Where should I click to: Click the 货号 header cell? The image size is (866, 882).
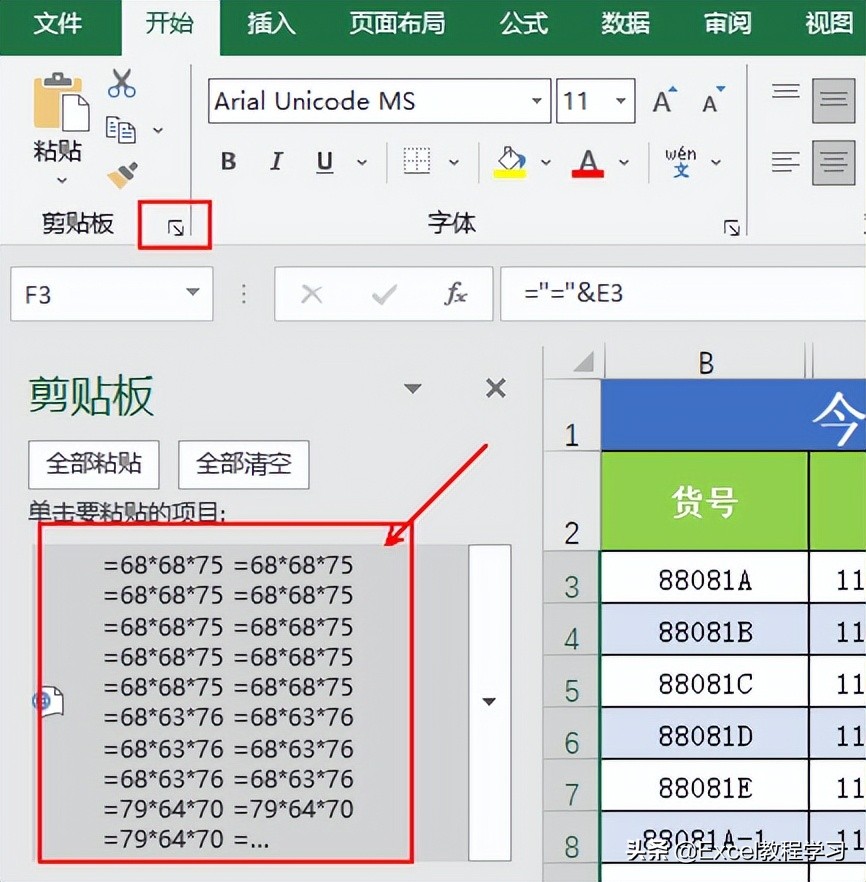coord(705,501)
